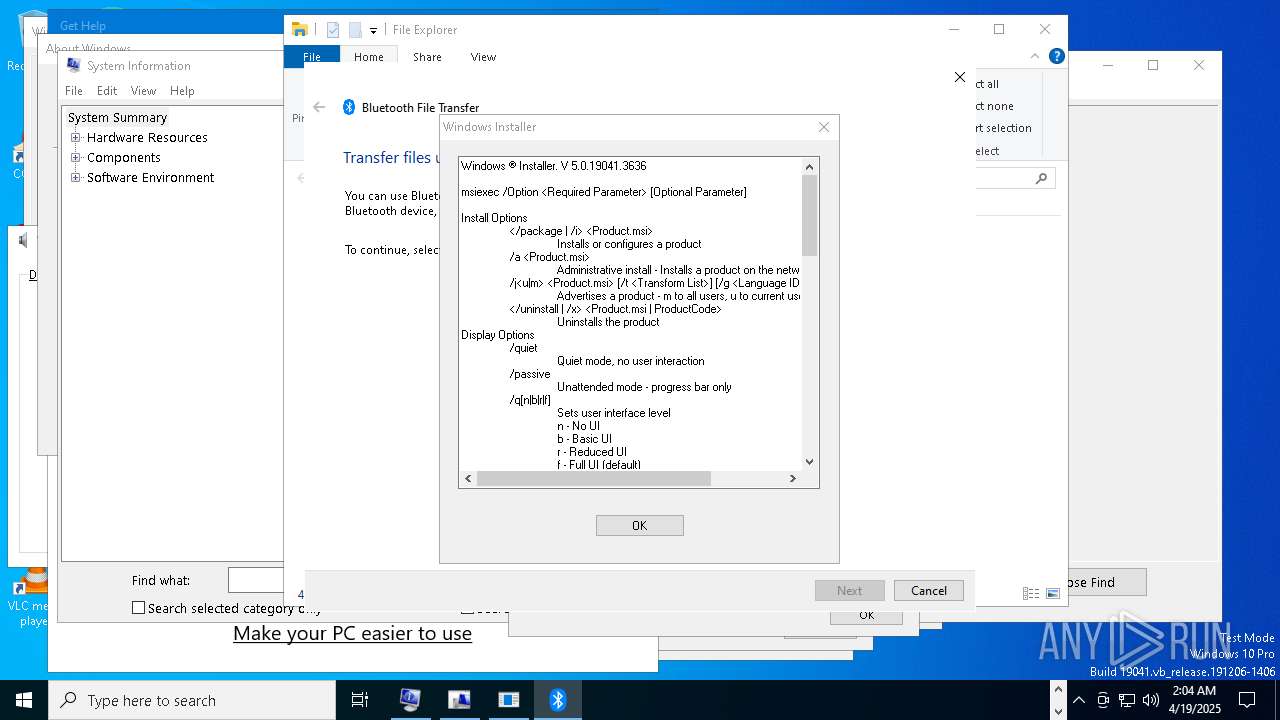Click the Properties quick access toolbar icon

click(333, 30)
